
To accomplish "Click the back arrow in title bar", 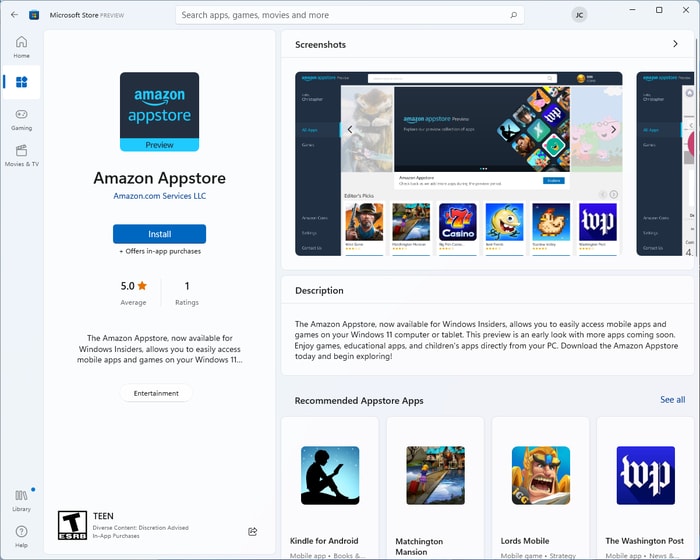I will pos(14,15).
